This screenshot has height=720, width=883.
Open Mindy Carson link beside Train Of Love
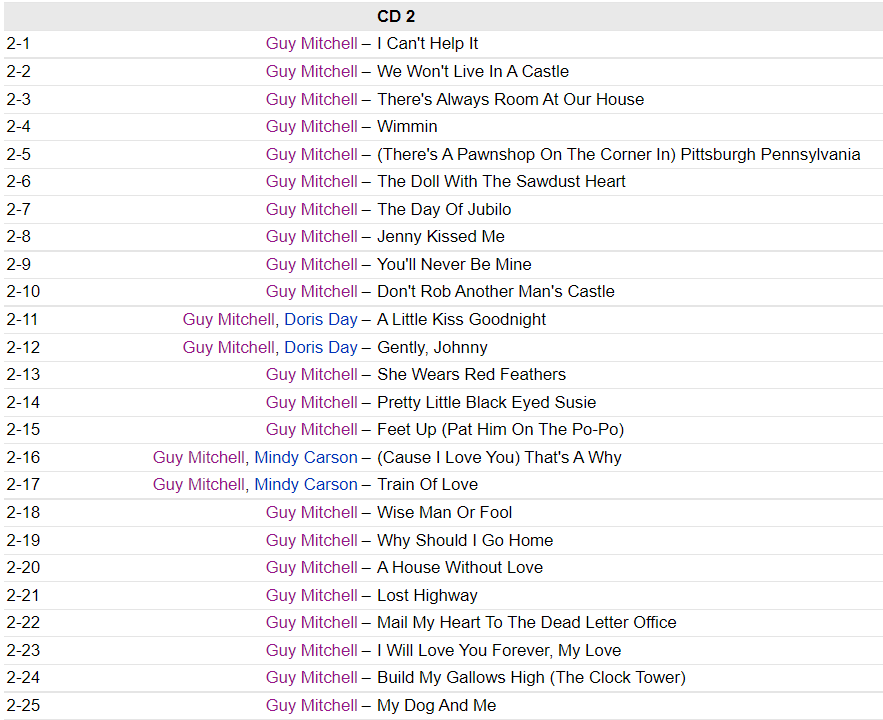pyautogui.click(x=306, y=484)
